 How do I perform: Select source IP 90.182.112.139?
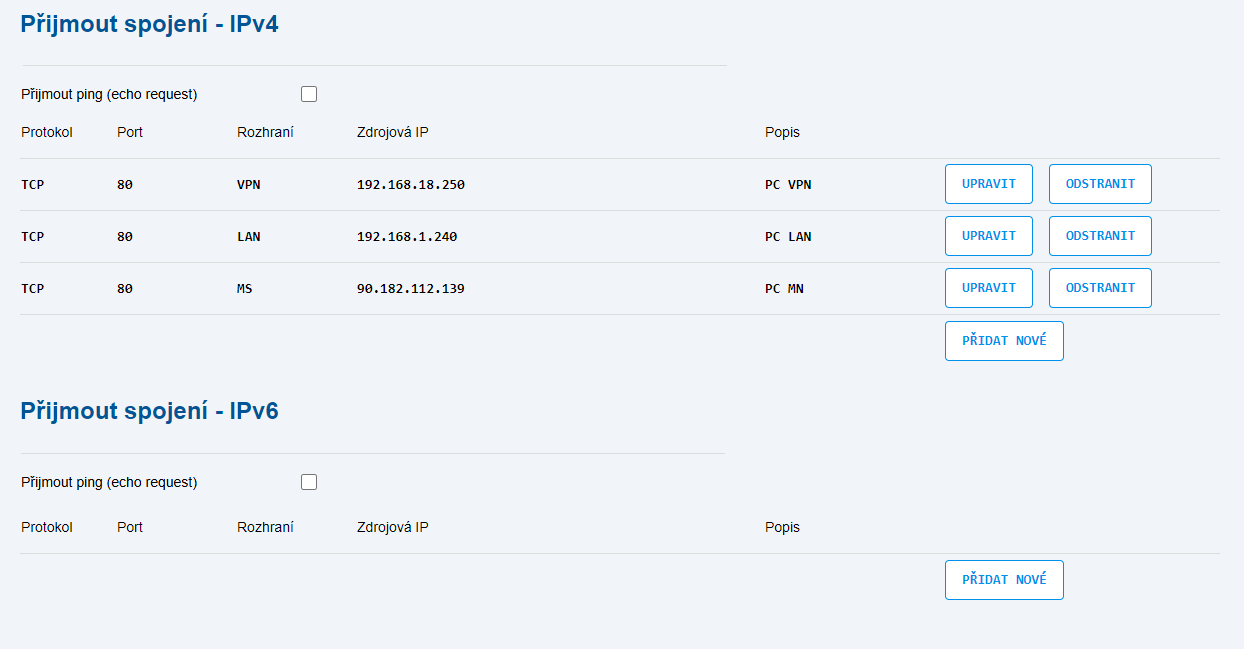411,289
